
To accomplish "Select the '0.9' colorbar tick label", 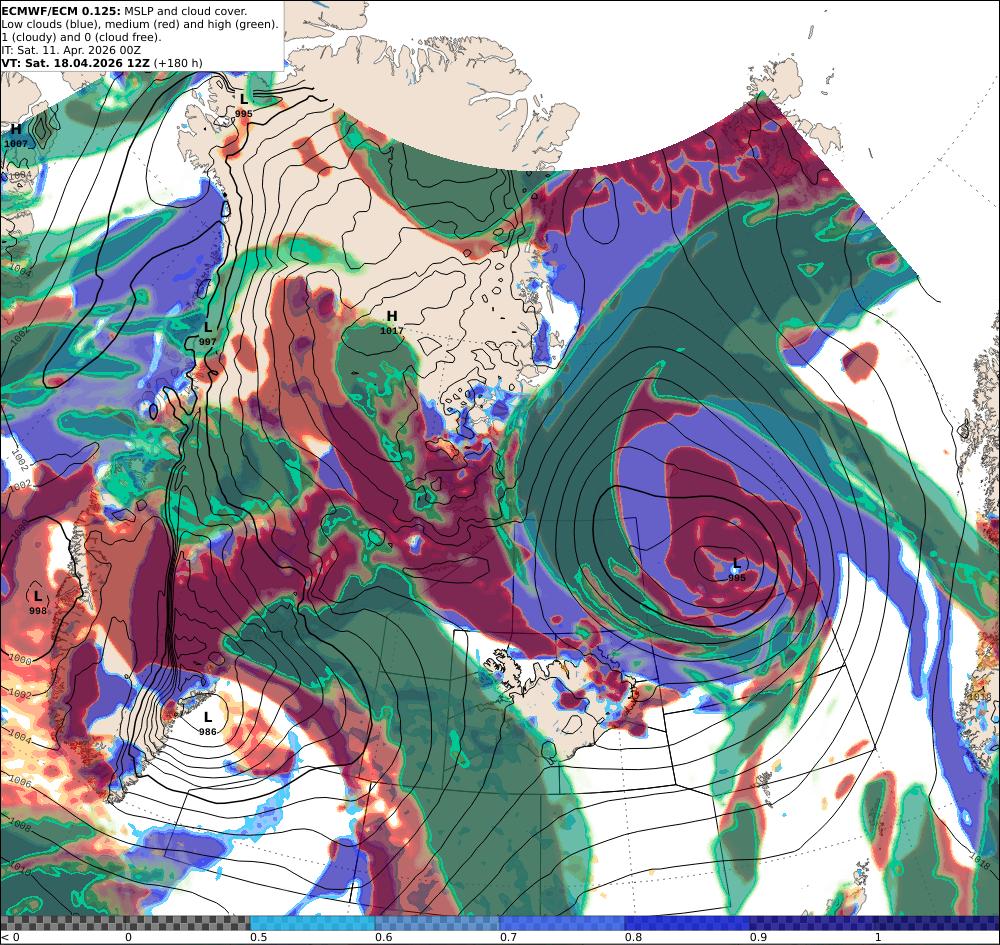I will click(x=758, y=937).
